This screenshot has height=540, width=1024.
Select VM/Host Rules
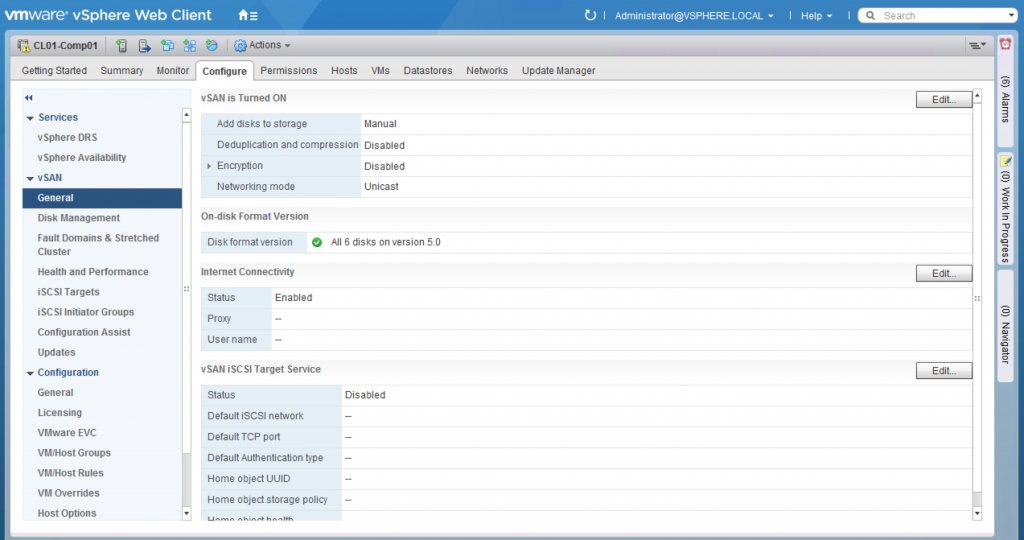71,473
